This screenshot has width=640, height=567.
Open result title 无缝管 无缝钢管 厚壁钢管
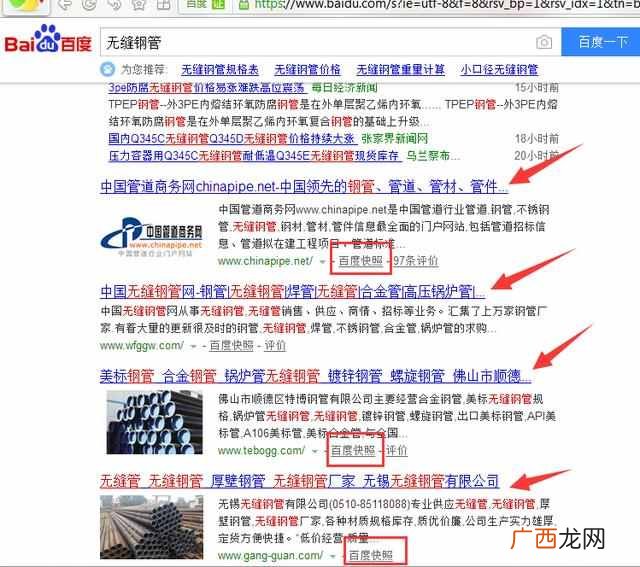click(299, 481)
